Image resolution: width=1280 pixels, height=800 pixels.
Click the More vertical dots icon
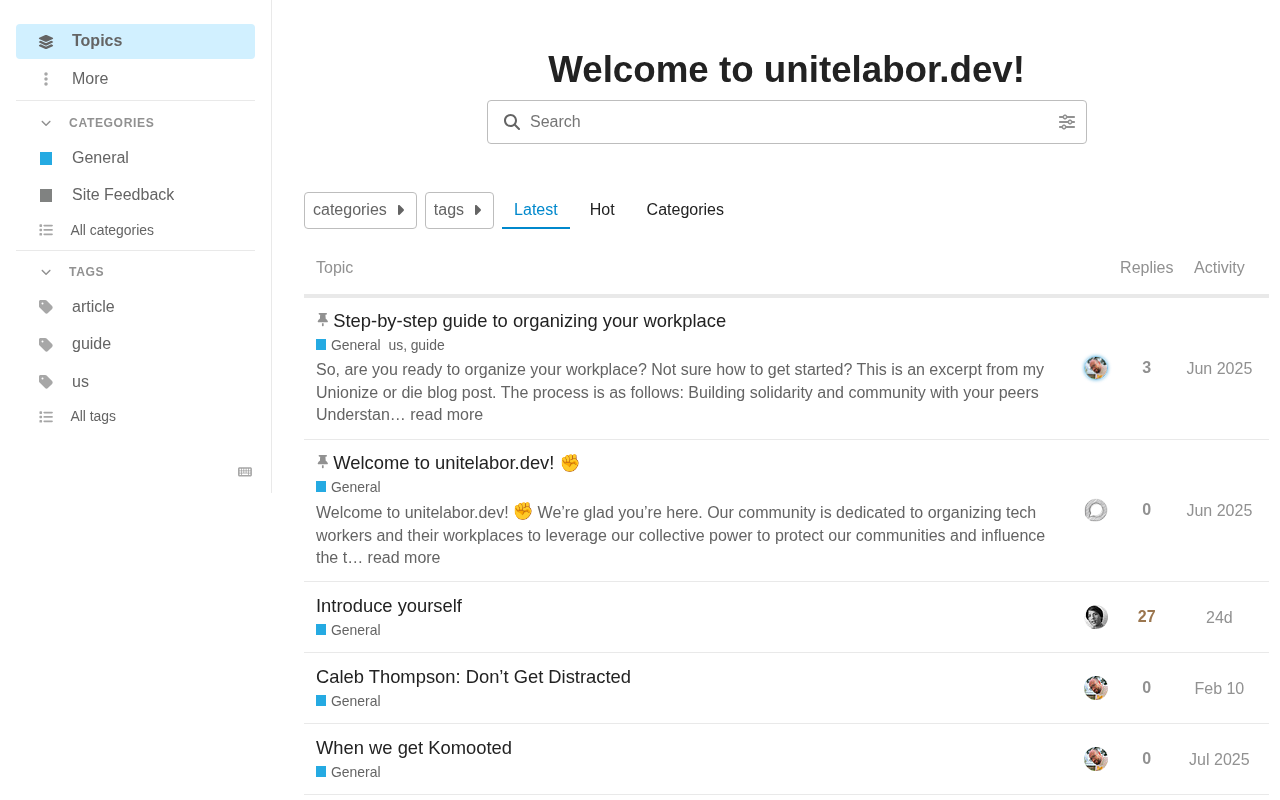point(46,79)
